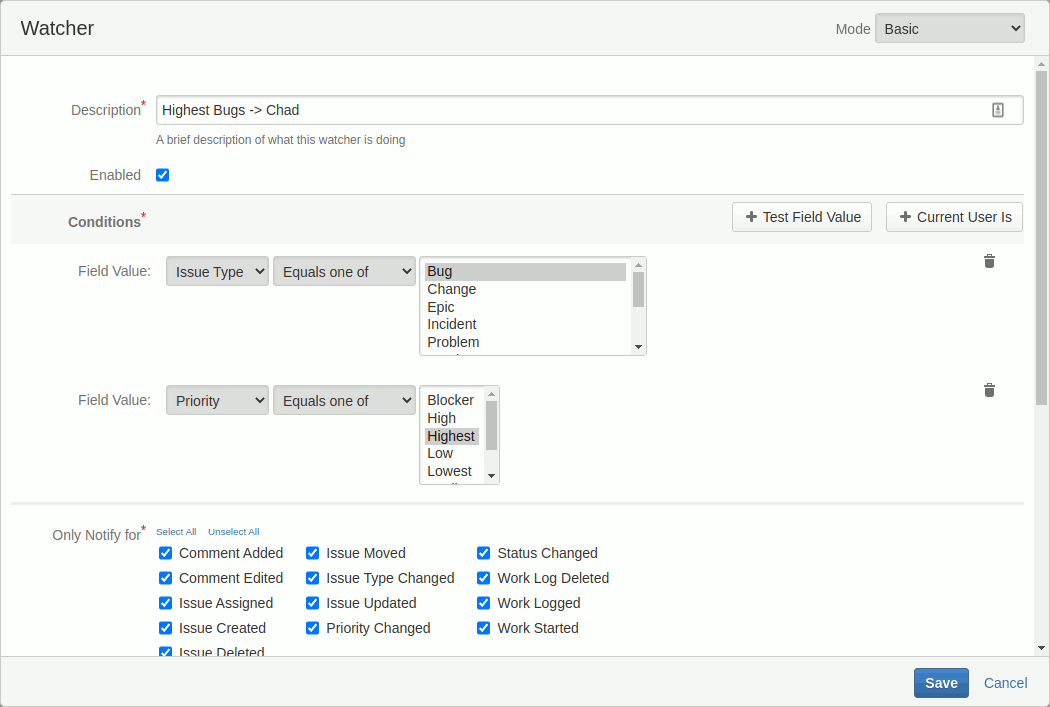Toggle Work Log Deleted checkbox

483,578
